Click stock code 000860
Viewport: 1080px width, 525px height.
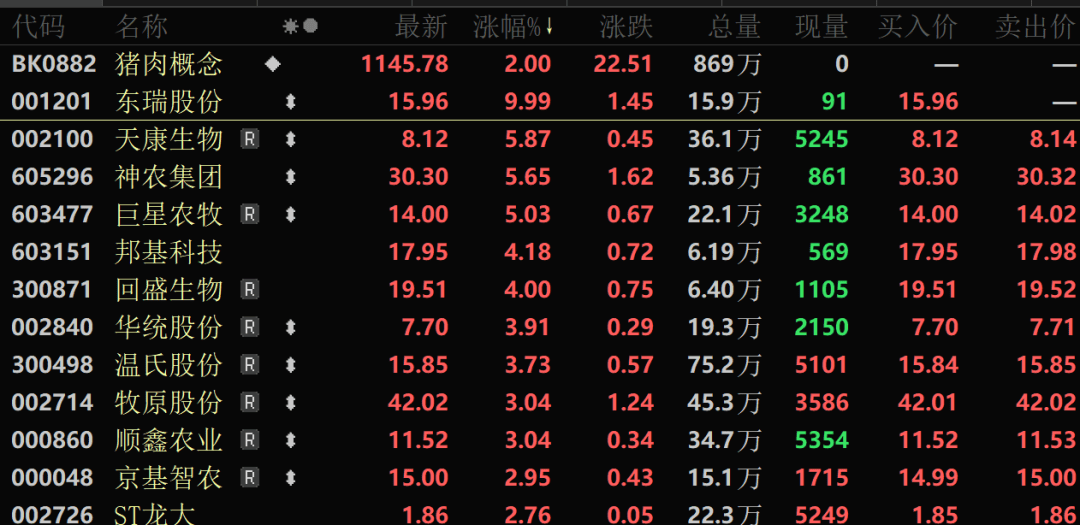(x=52, y=440)
